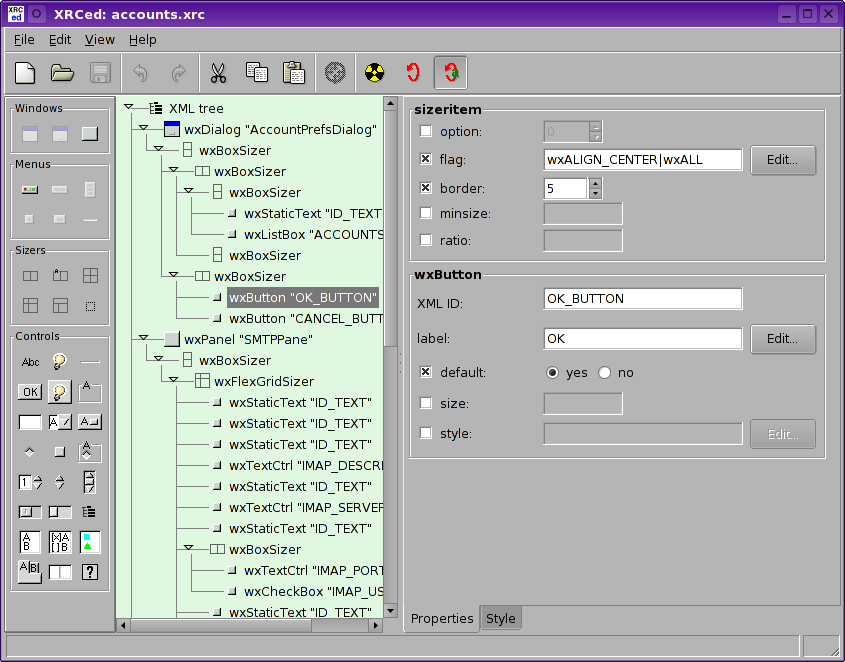This screenshot has width=845, height=662.
Task: Collapse the wxFlexGridSizer tree node
Action: tap(173, 381)
